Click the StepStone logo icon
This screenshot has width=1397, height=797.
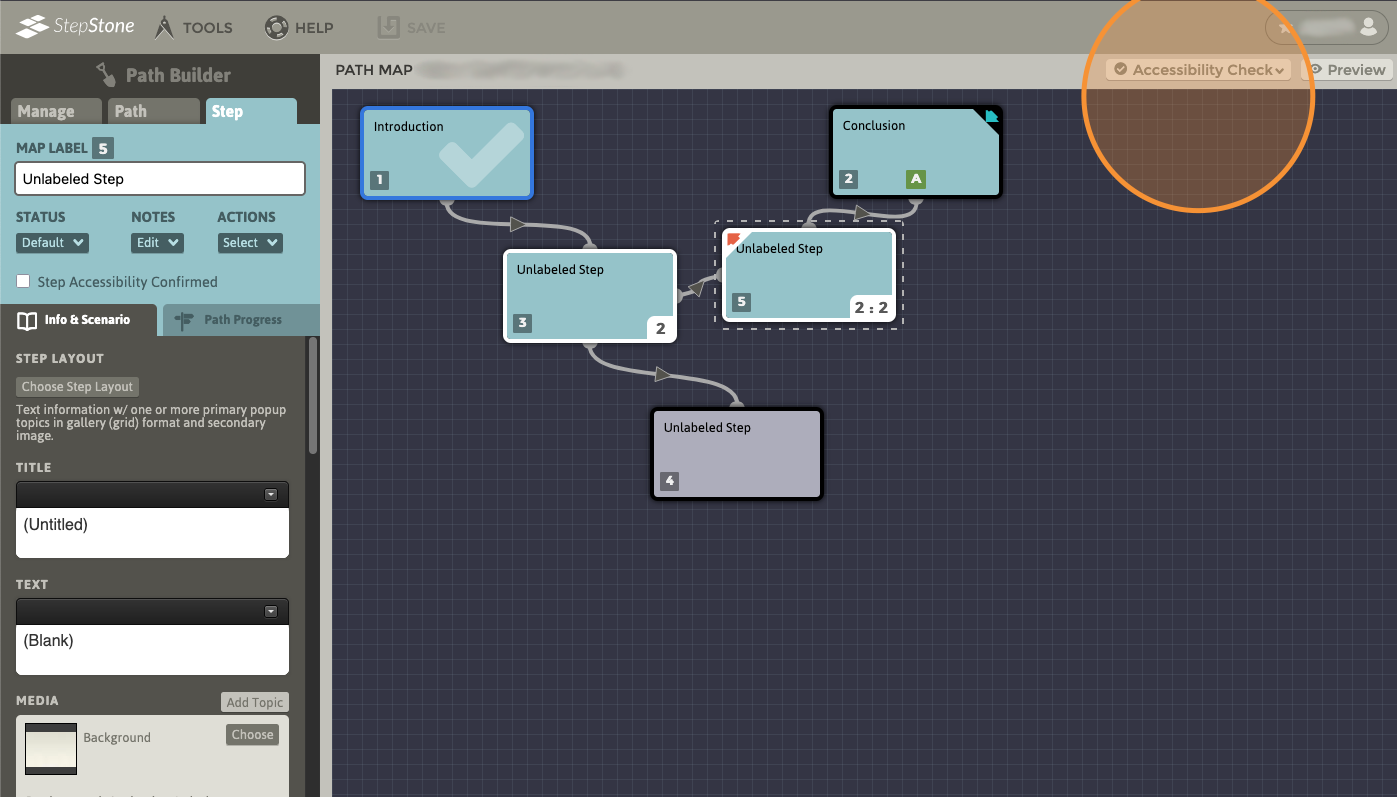tap(32, 27)
